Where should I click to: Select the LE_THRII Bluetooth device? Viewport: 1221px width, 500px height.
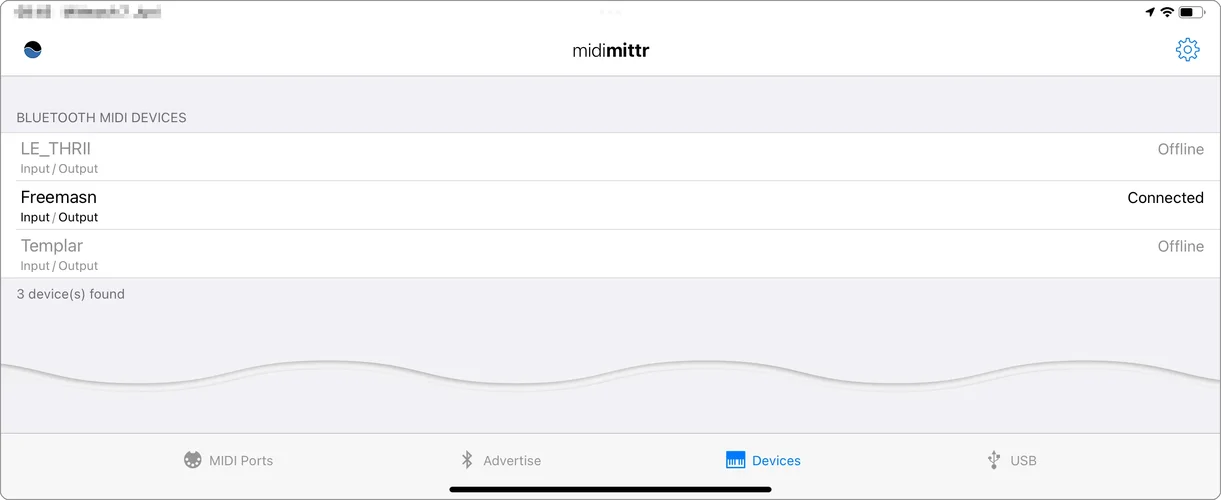56,149
